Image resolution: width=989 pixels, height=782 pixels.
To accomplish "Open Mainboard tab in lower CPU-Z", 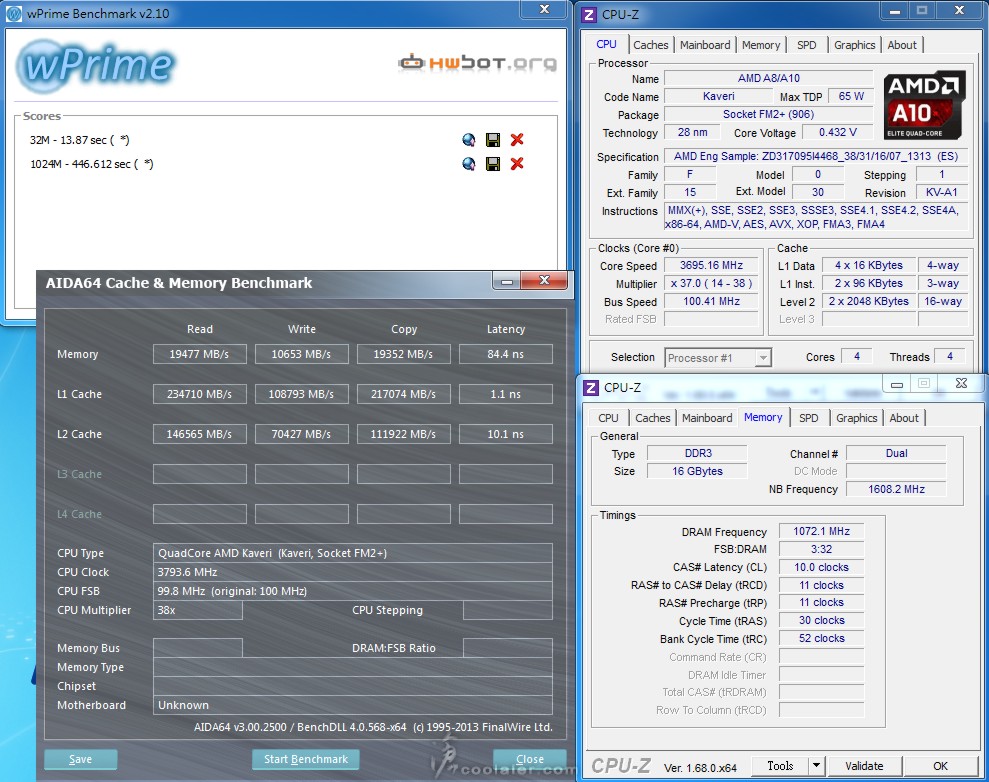I will tap(706, 418).
